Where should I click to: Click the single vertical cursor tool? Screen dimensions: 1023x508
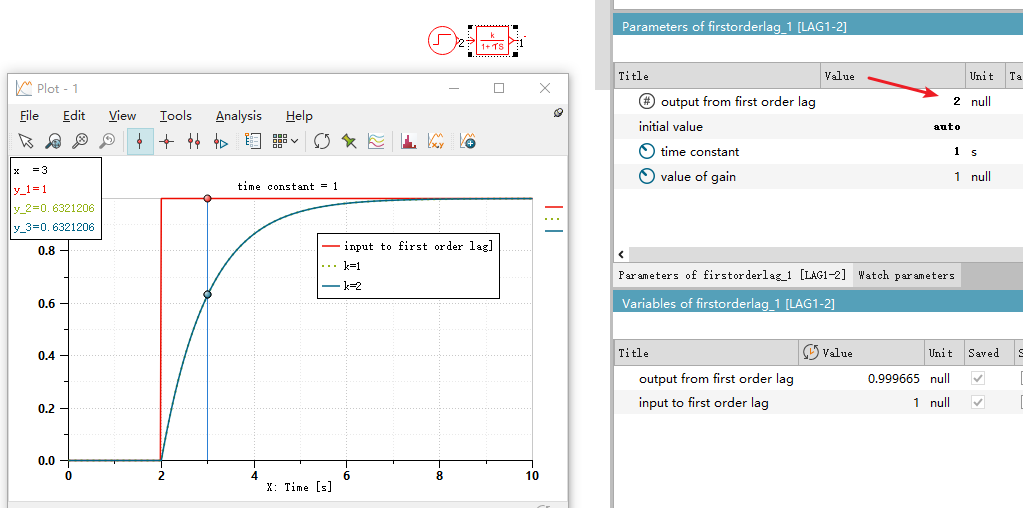coord(139,142)
